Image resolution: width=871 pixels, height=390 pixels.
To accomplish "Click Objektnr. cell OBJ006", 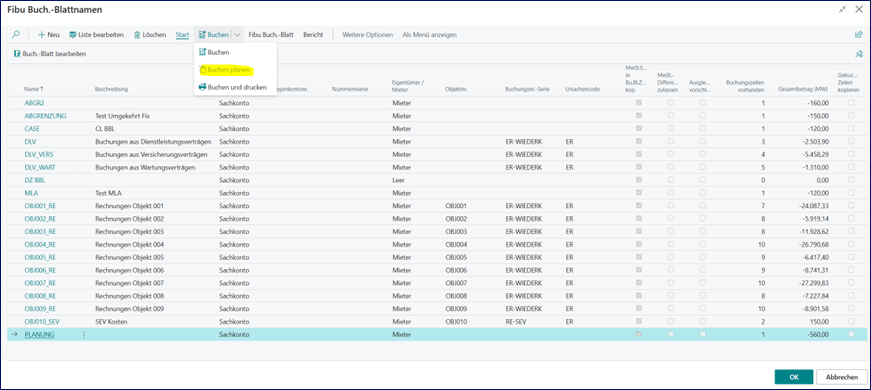I will [x=456, y=270].
